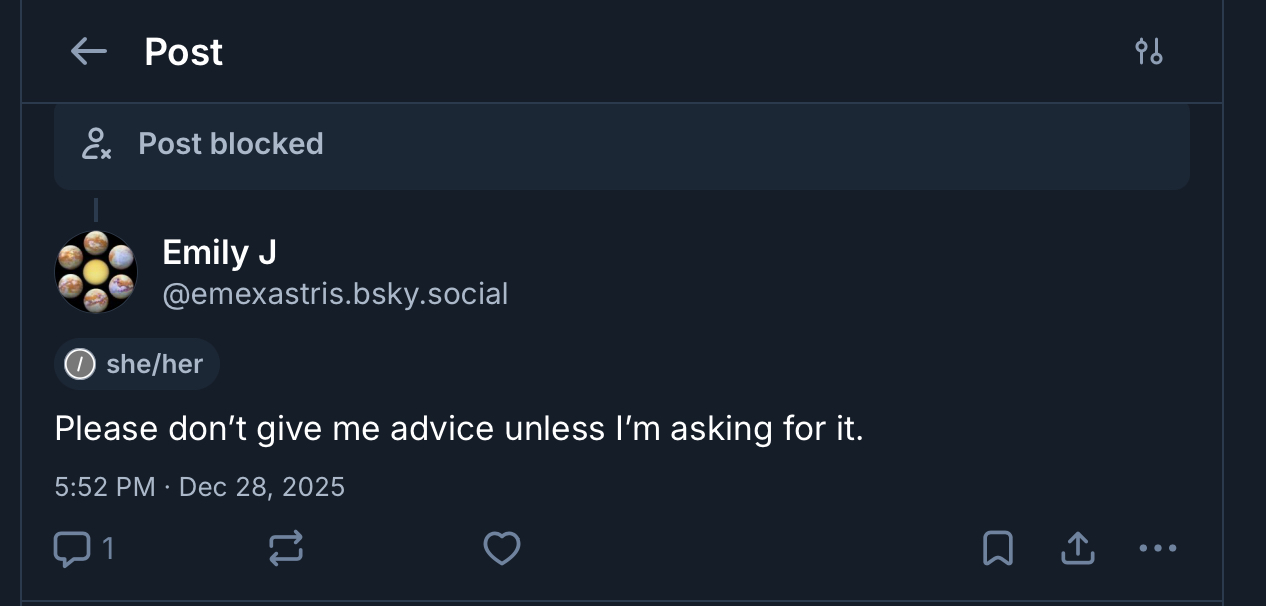This screenshot has height=606, width=1266.
Task: Open thread preferences settings icon
Action: (x=1149, y=52)
